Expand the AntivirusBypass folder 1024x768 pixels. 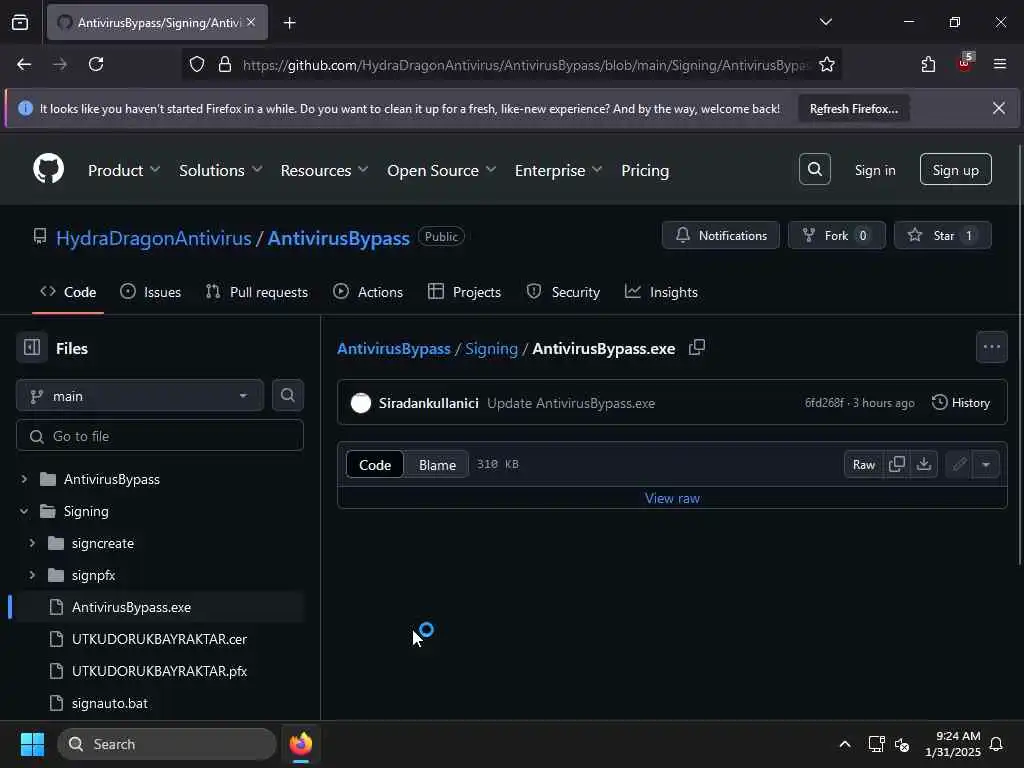[x=24, y=479]
